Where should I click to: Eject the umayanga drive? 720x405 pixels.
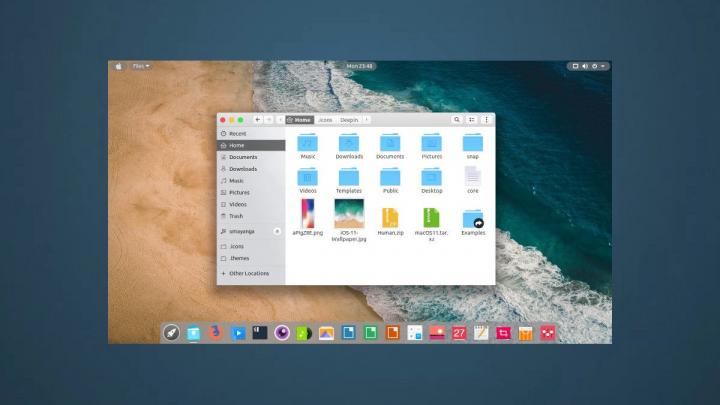click(277, 231)
